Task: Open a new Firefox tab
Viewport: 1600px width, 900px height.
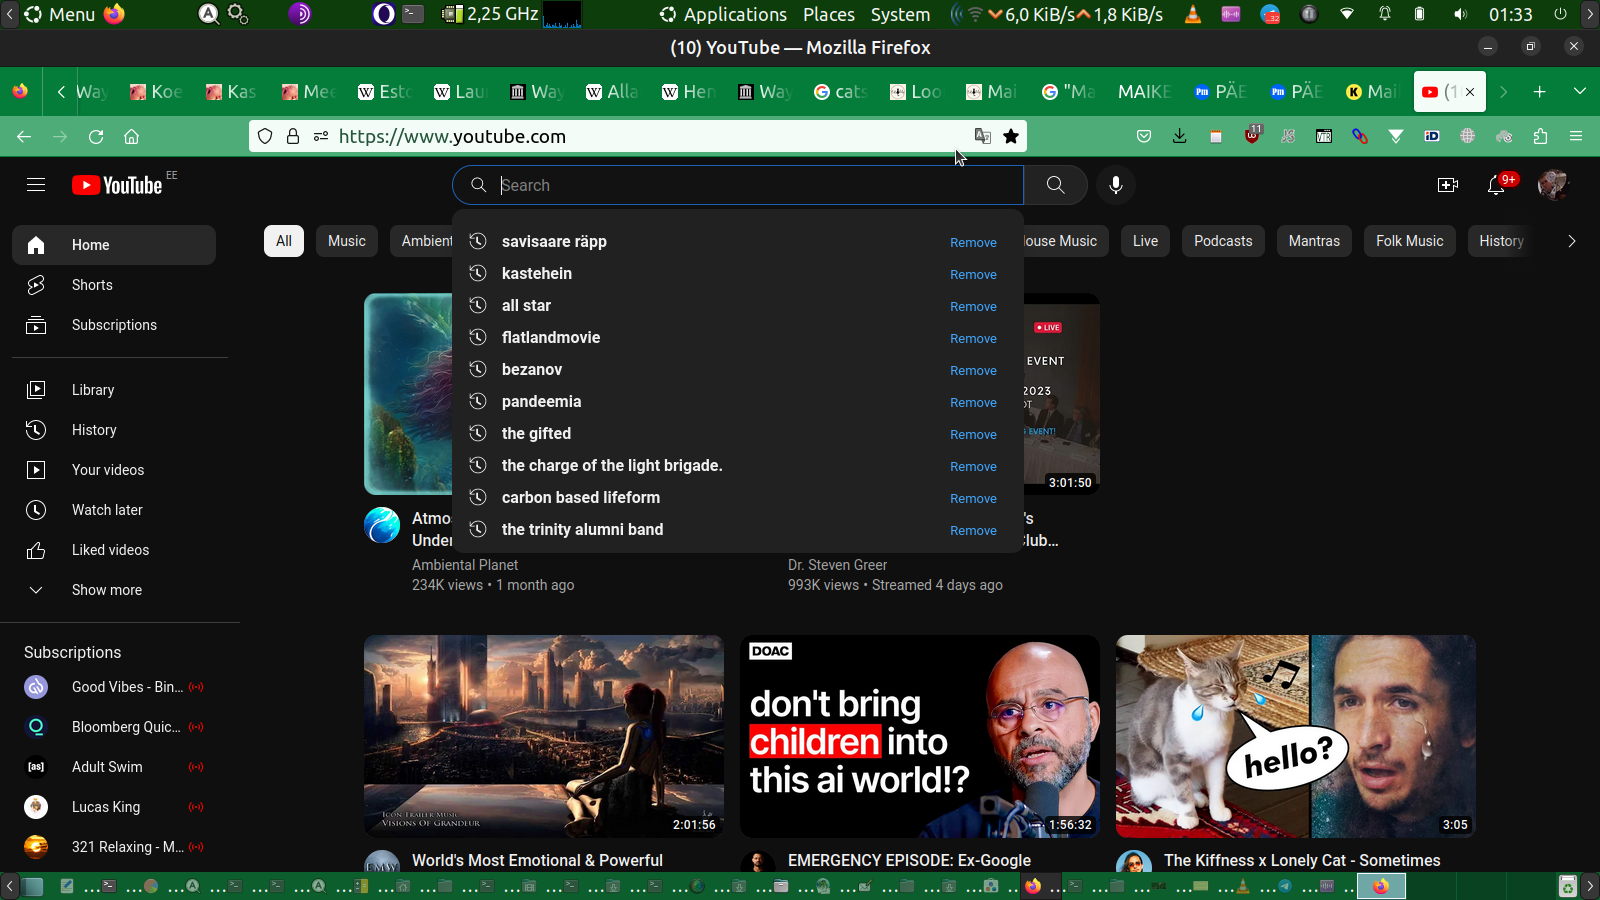Action: tap(1540, 92)
